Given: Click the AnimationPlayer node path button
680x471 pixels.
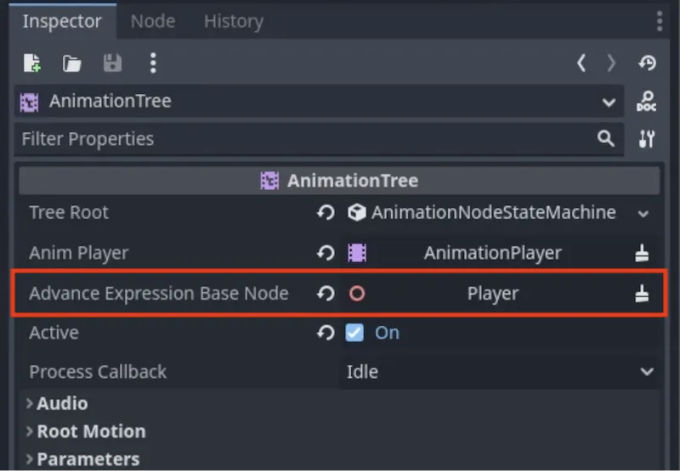Looking at the screenshot, I should [486, 253].
